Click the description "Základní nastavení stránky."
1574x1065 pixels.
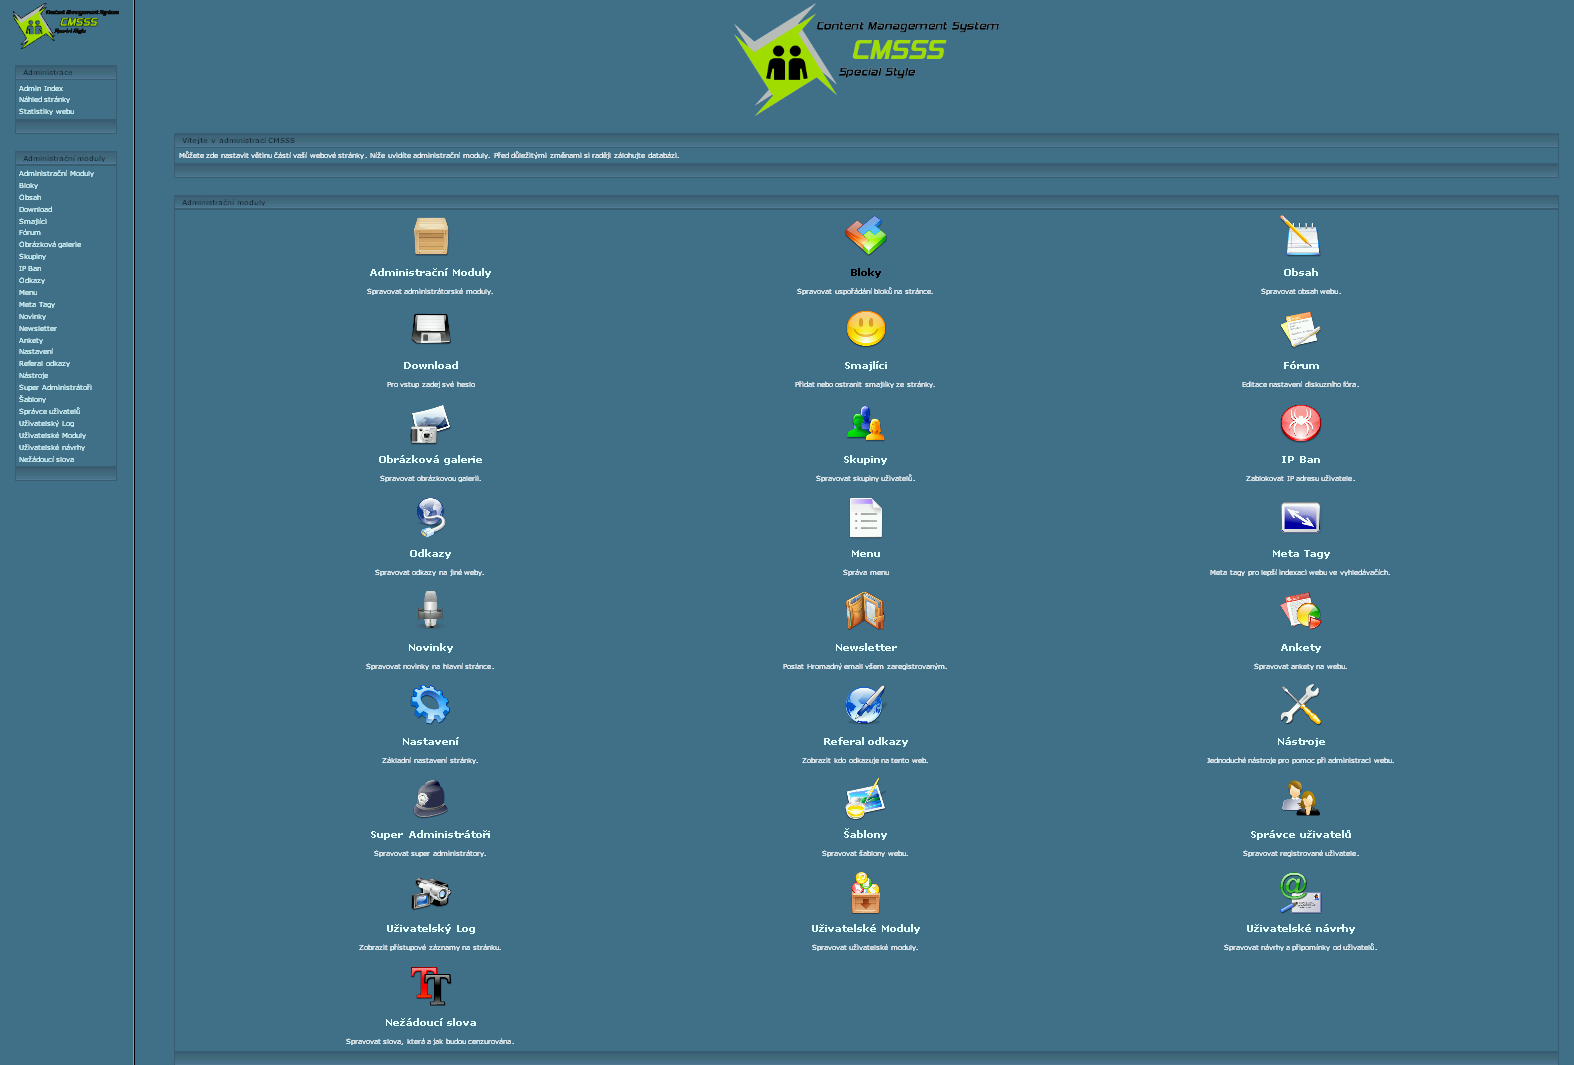point(431,761)
